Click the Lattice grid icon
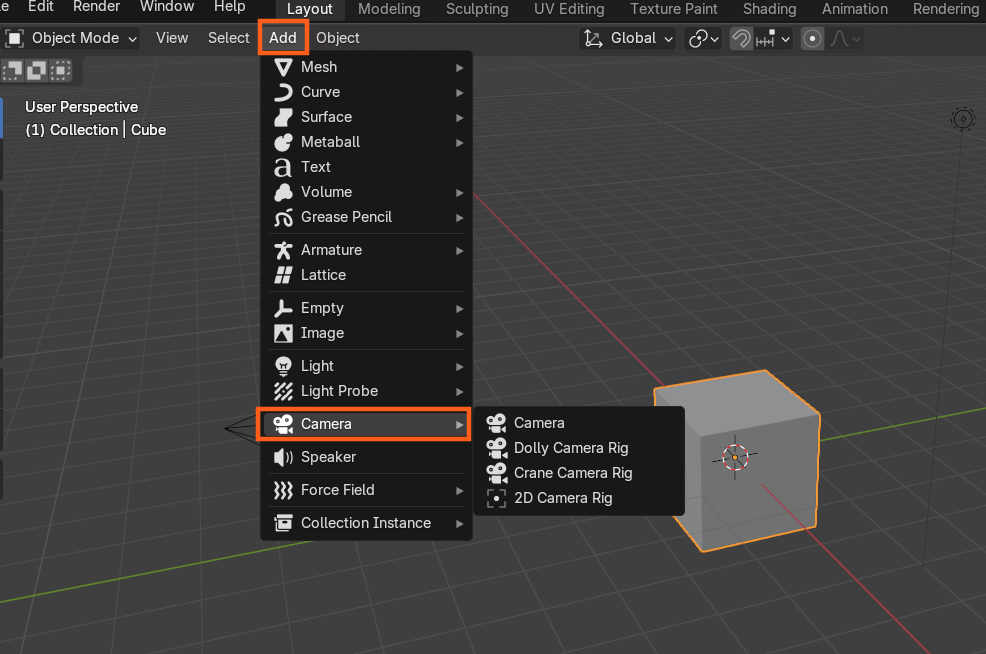This screenshot has width=986, height=654. point(283,275)
